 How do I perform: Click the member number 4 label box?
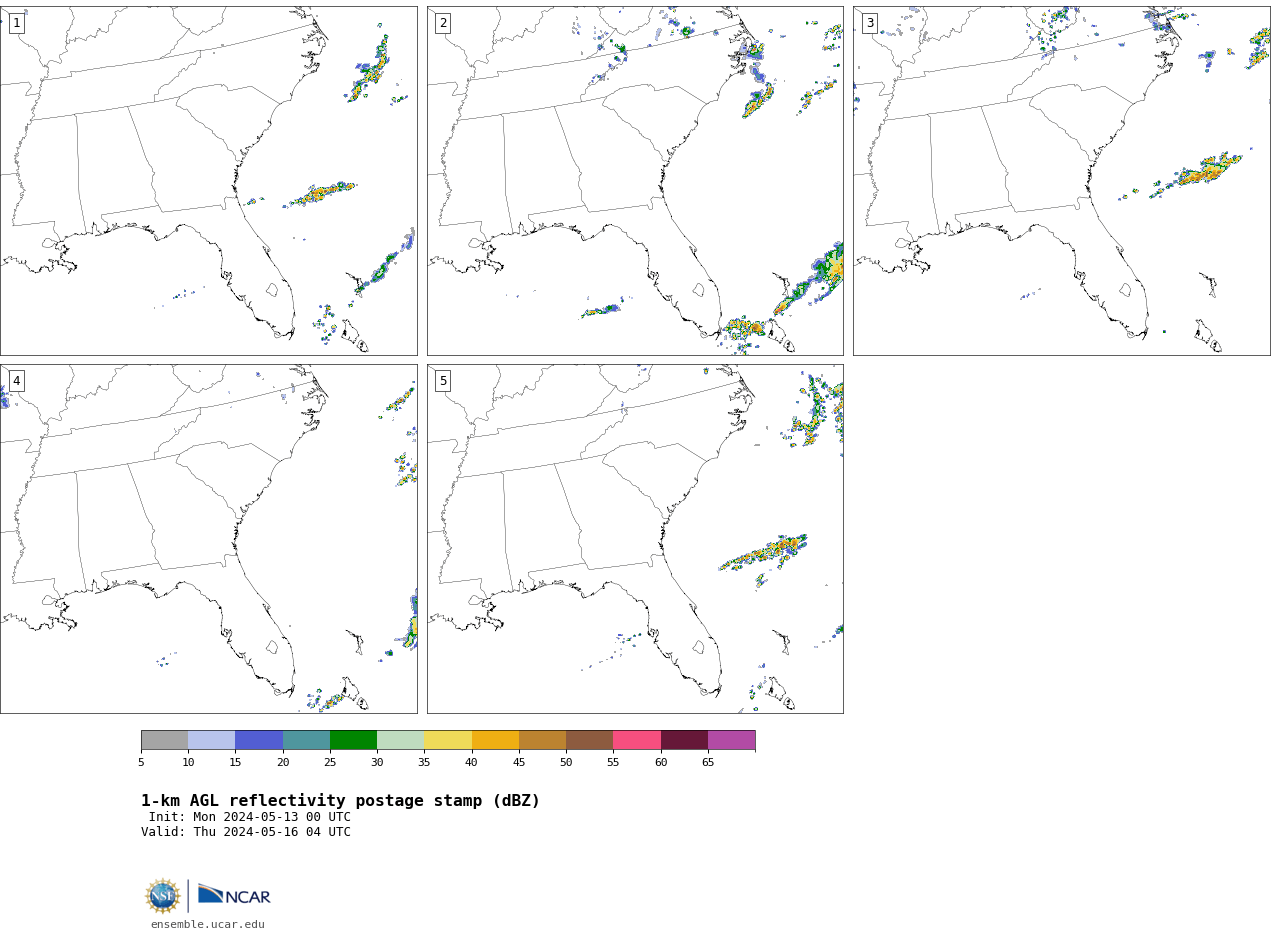[x=16, y=381]
